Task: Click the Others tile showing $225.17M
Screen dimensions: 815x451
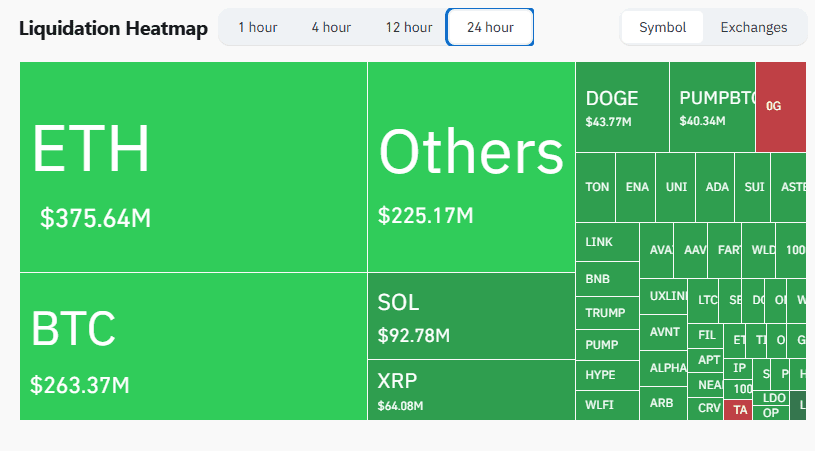Action: 471,167
